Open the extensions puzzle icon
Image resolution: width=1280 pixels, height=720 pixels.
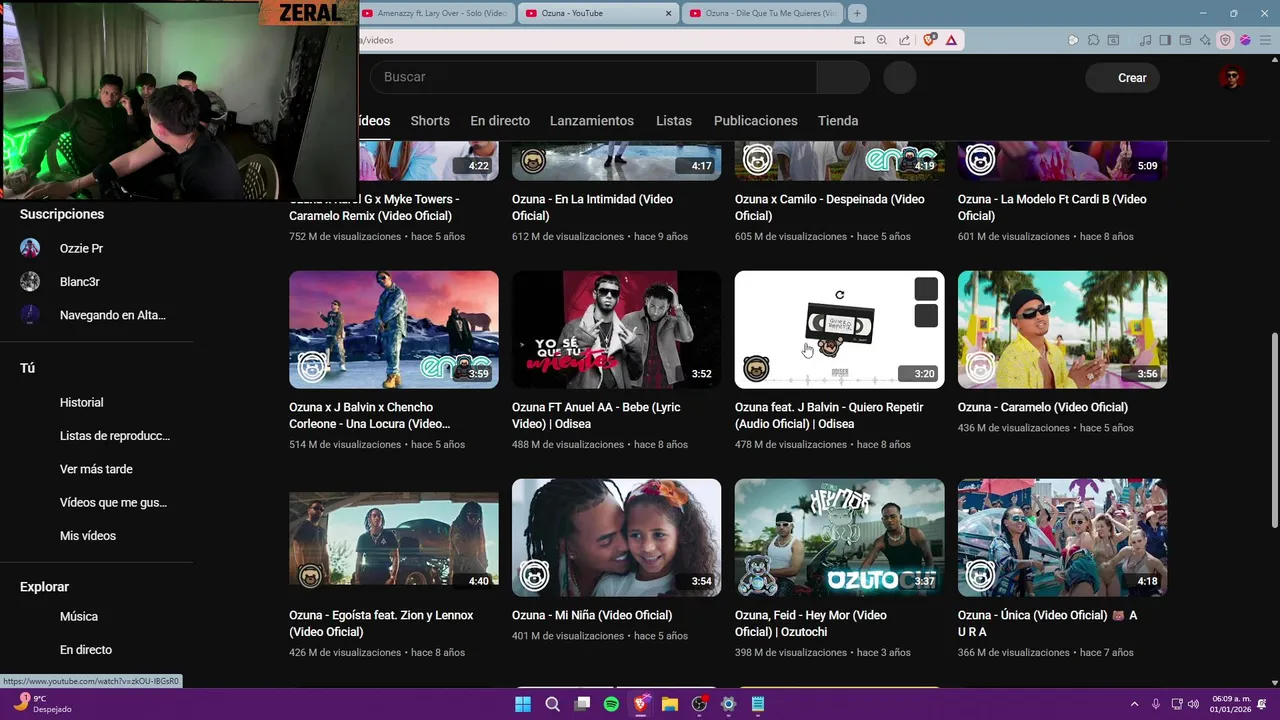[x=1093, y=40]
